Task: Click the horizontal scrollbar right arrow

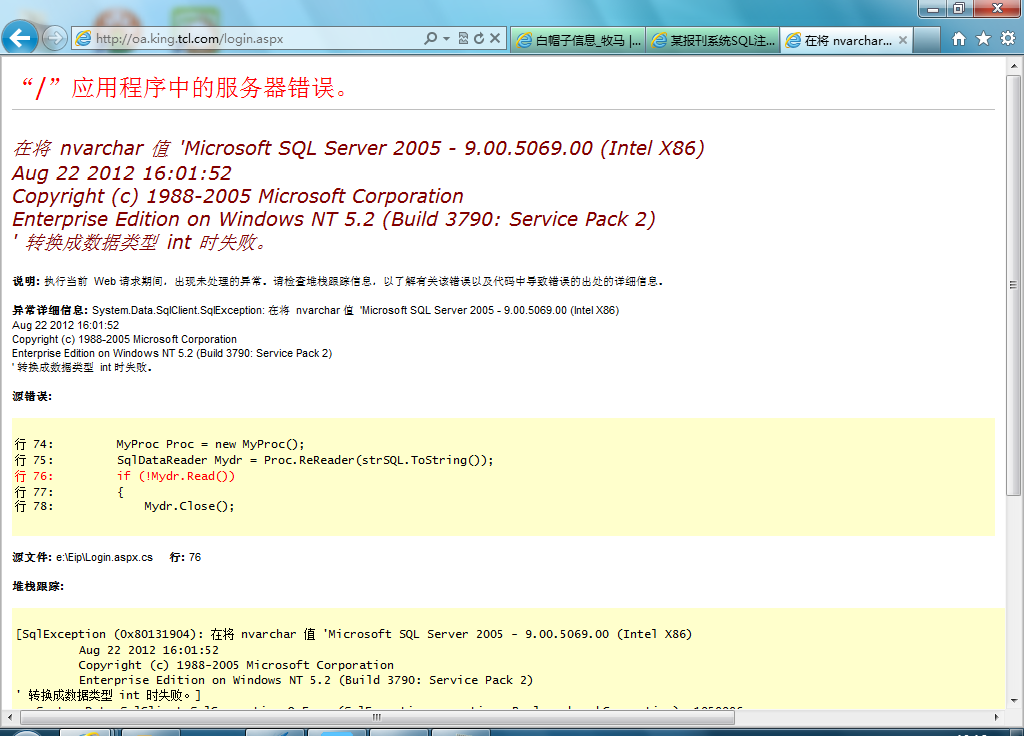Action: tap(997, 717)
